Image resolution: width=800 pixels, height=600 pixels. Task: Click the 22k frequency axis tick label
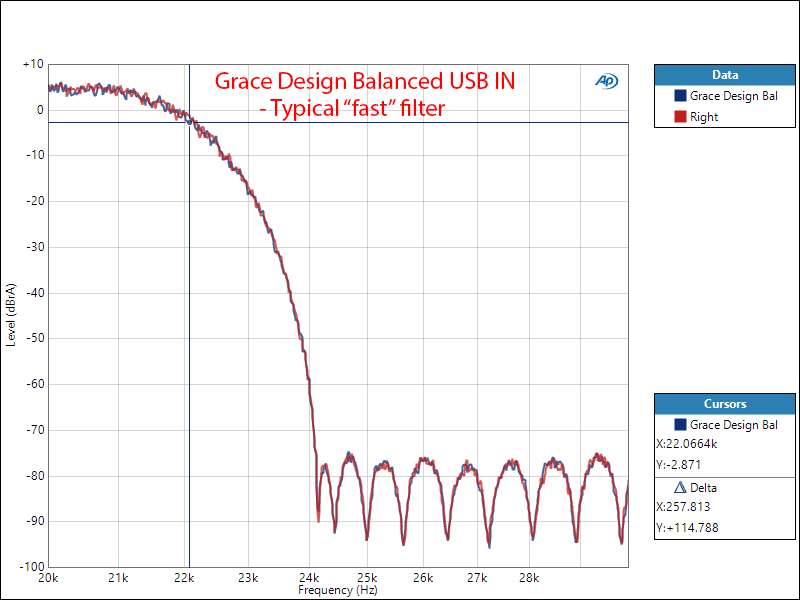click(x=184, y=578)
